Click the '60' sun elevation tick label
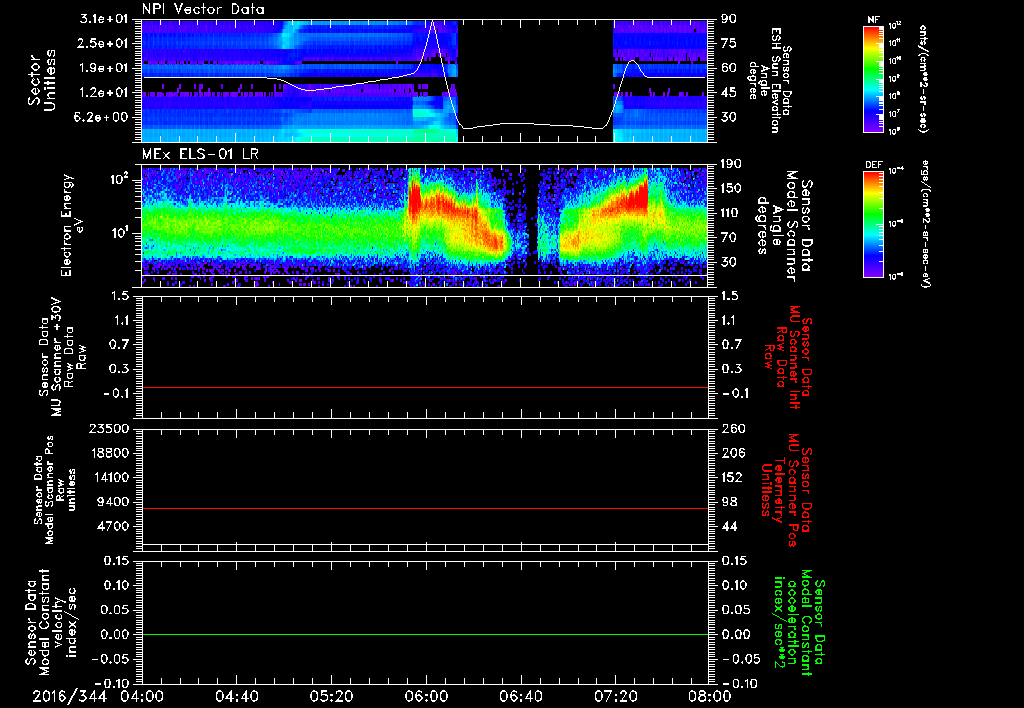The width and height of the screenshot is (1024, 708). pyautogui.click(x=728, y=68)
